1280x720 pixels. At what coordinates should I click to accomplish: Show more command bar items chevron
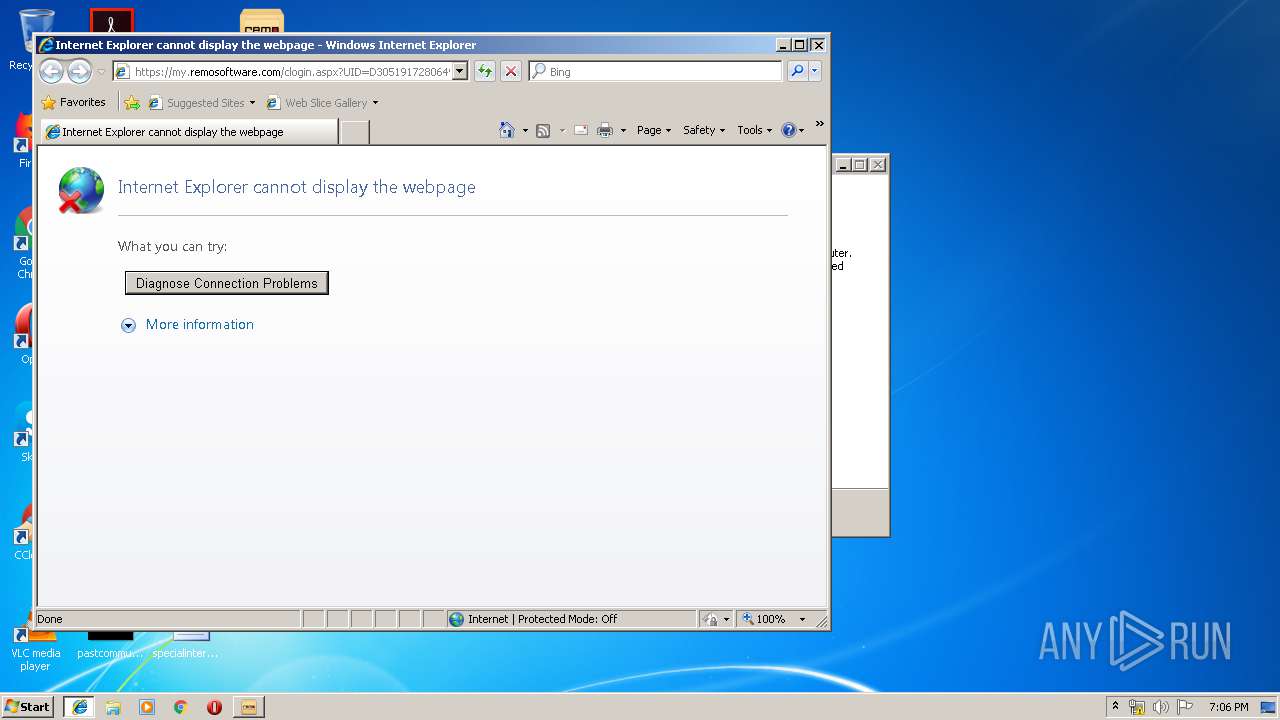[x=819, y=125]
